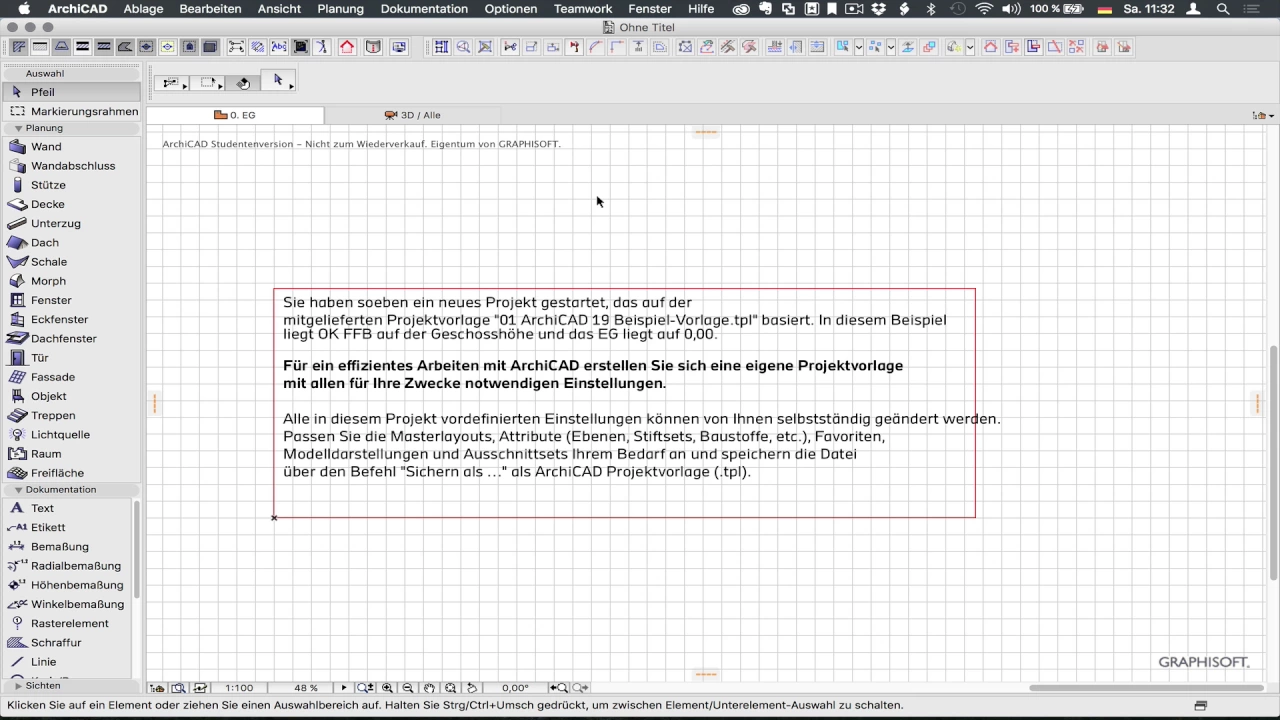Open the Dokumentation menu
This screenshot has width=1280, height=720.
point(424,9)
